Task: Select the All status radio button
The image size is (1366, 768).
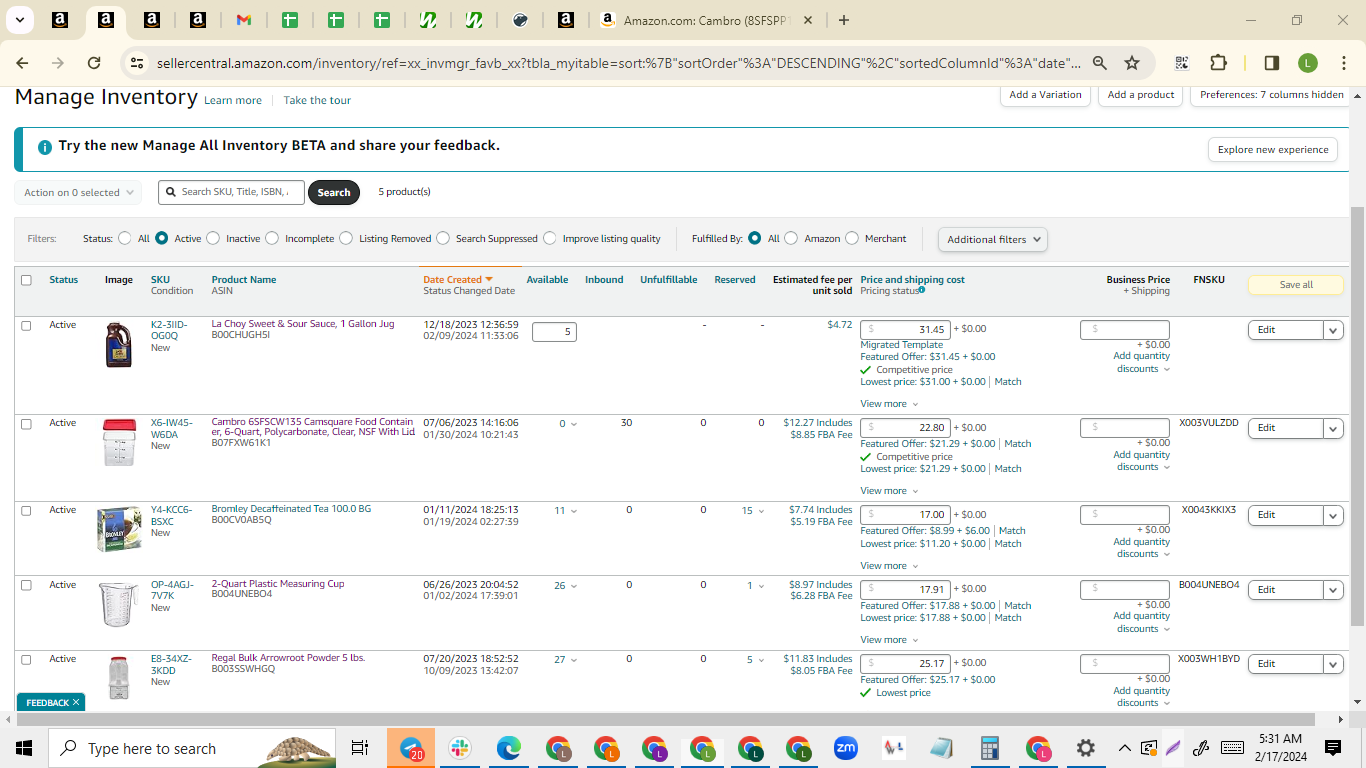Action: [x=125, y=239]
